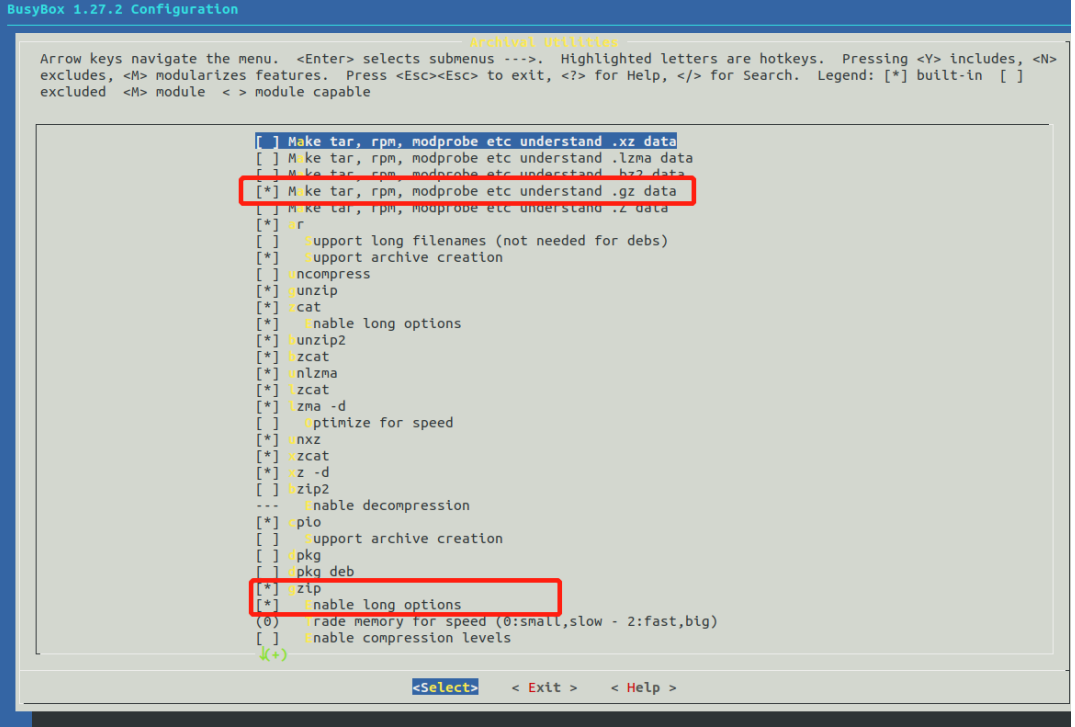Enable the bzip2 applet
The width and height of the screenshot is (1075, 727).
tap(292, 489)
